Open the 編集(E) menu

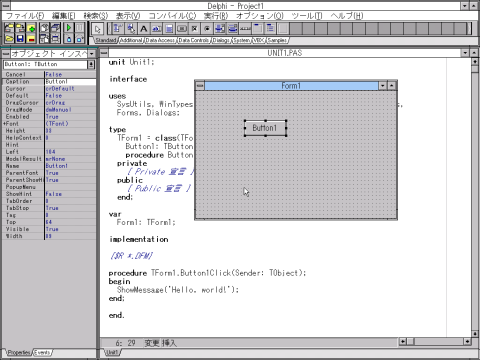click(63, 16)
